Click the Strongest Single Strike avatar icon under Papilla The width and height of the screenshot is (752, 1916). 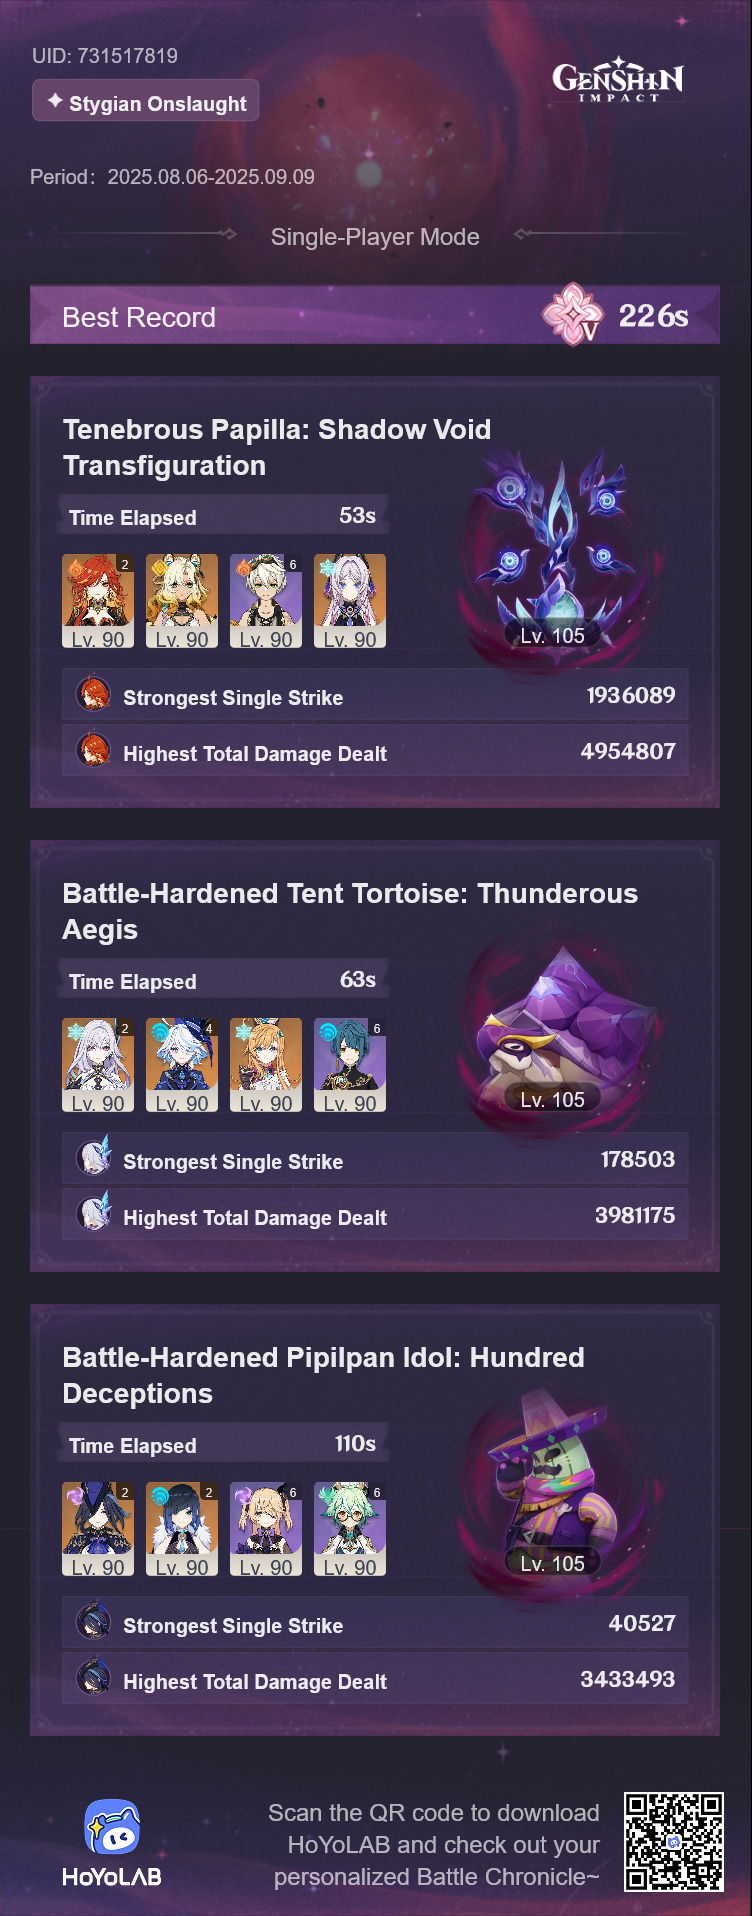tap(94, 694)
